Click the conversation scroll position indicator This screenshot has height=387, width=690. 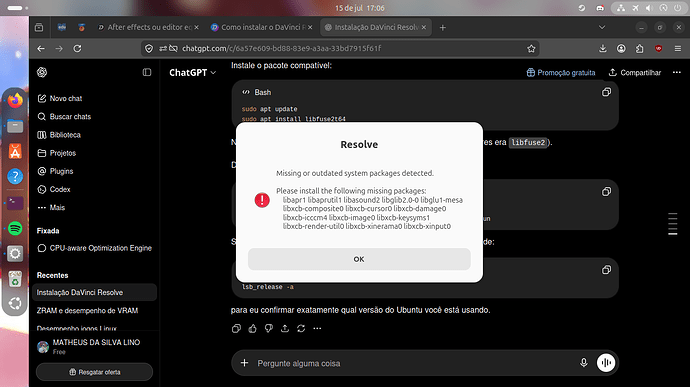(x=672, y=224)
